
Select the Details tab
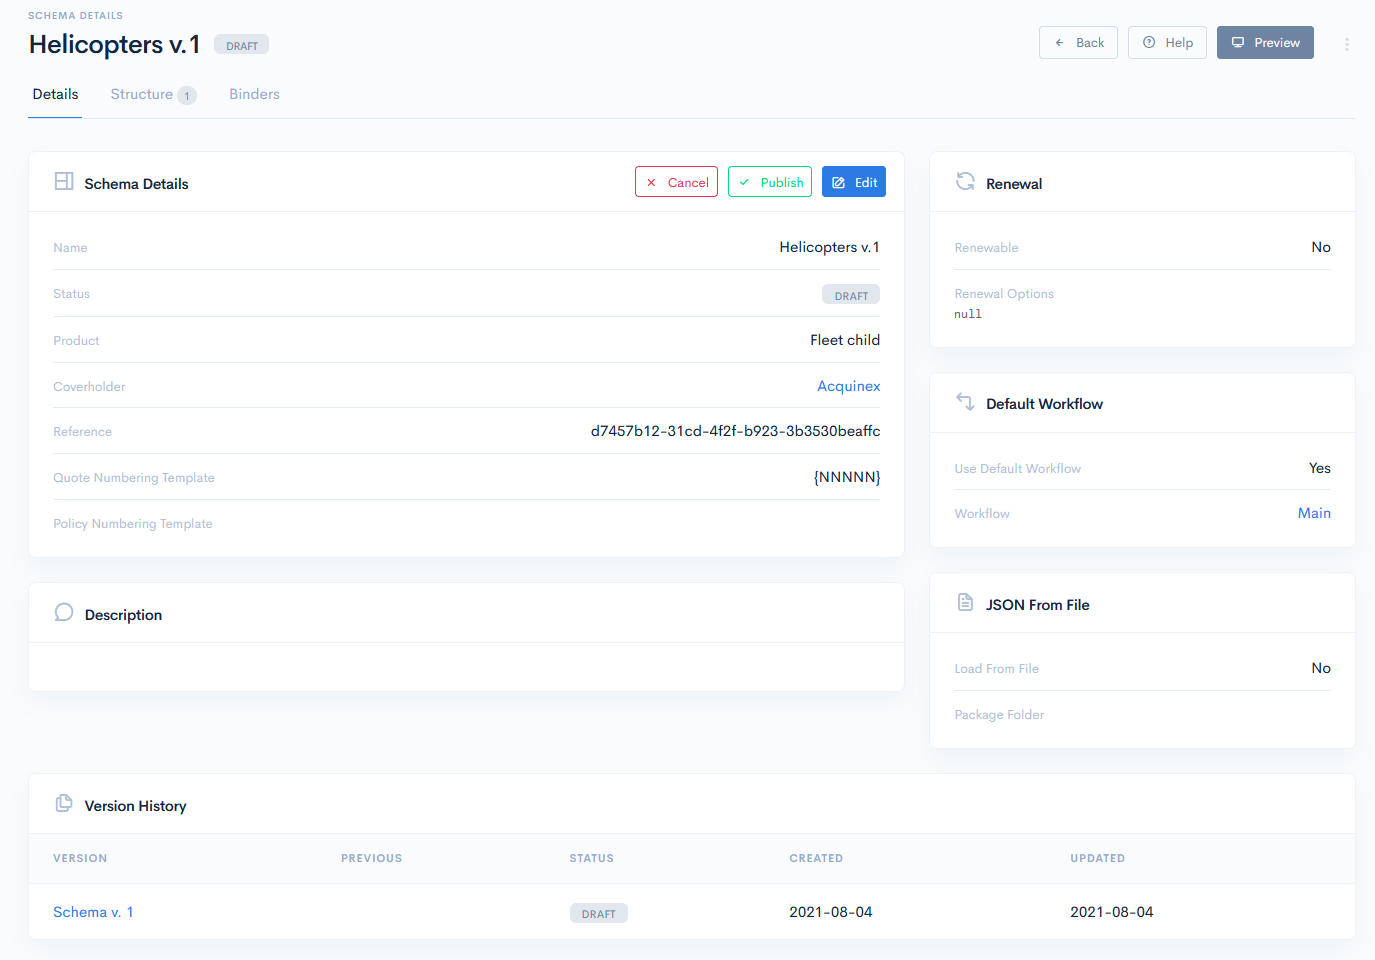55,94
